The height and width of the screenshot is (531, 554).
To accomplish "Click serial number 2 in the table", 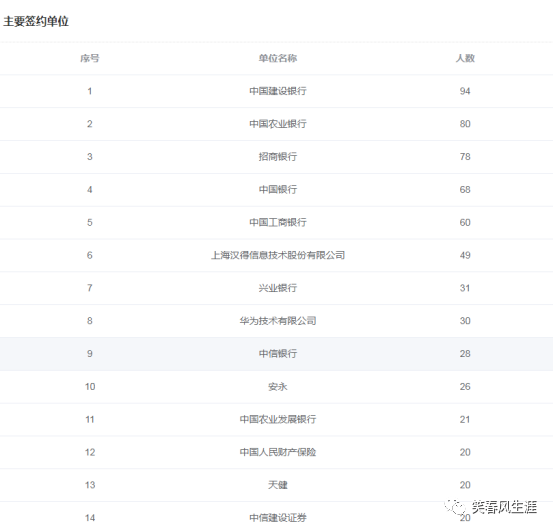I will pyautogui.click(x=90, y=124).
